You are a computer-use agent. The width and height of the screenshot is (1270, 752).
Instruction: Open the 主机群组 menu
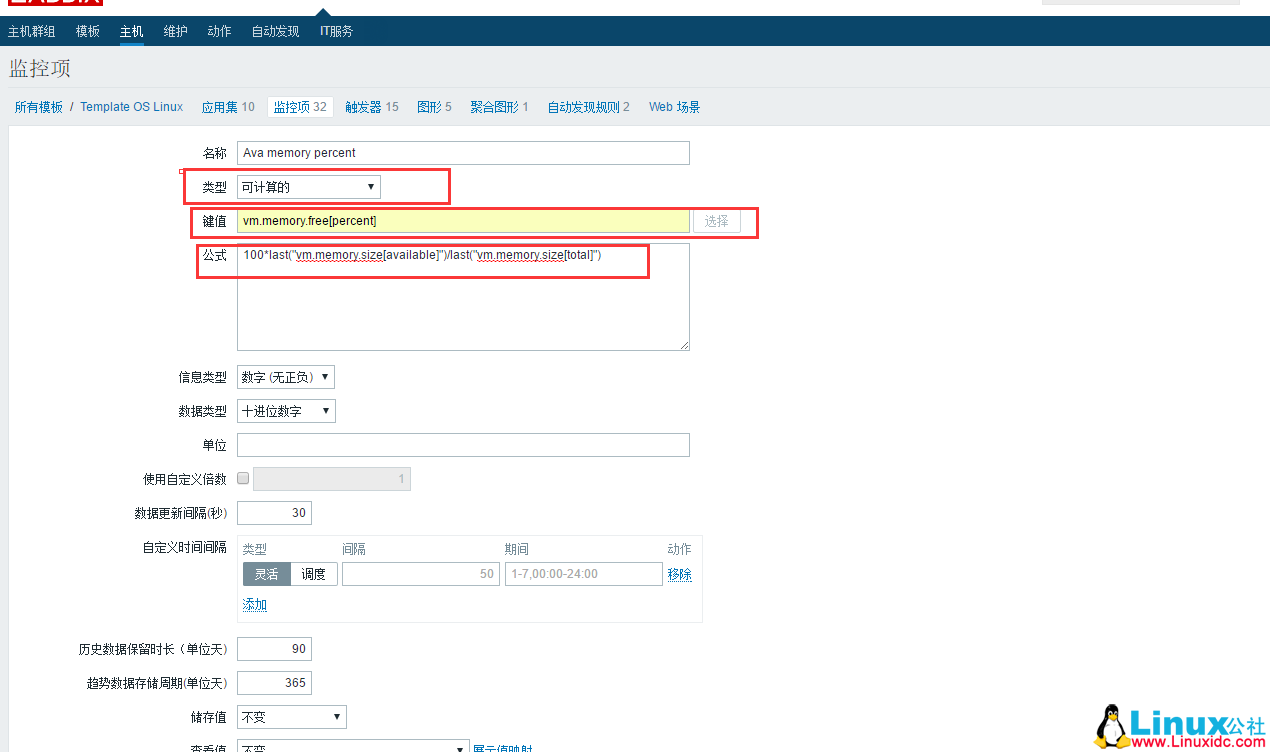tap(30, 31)
